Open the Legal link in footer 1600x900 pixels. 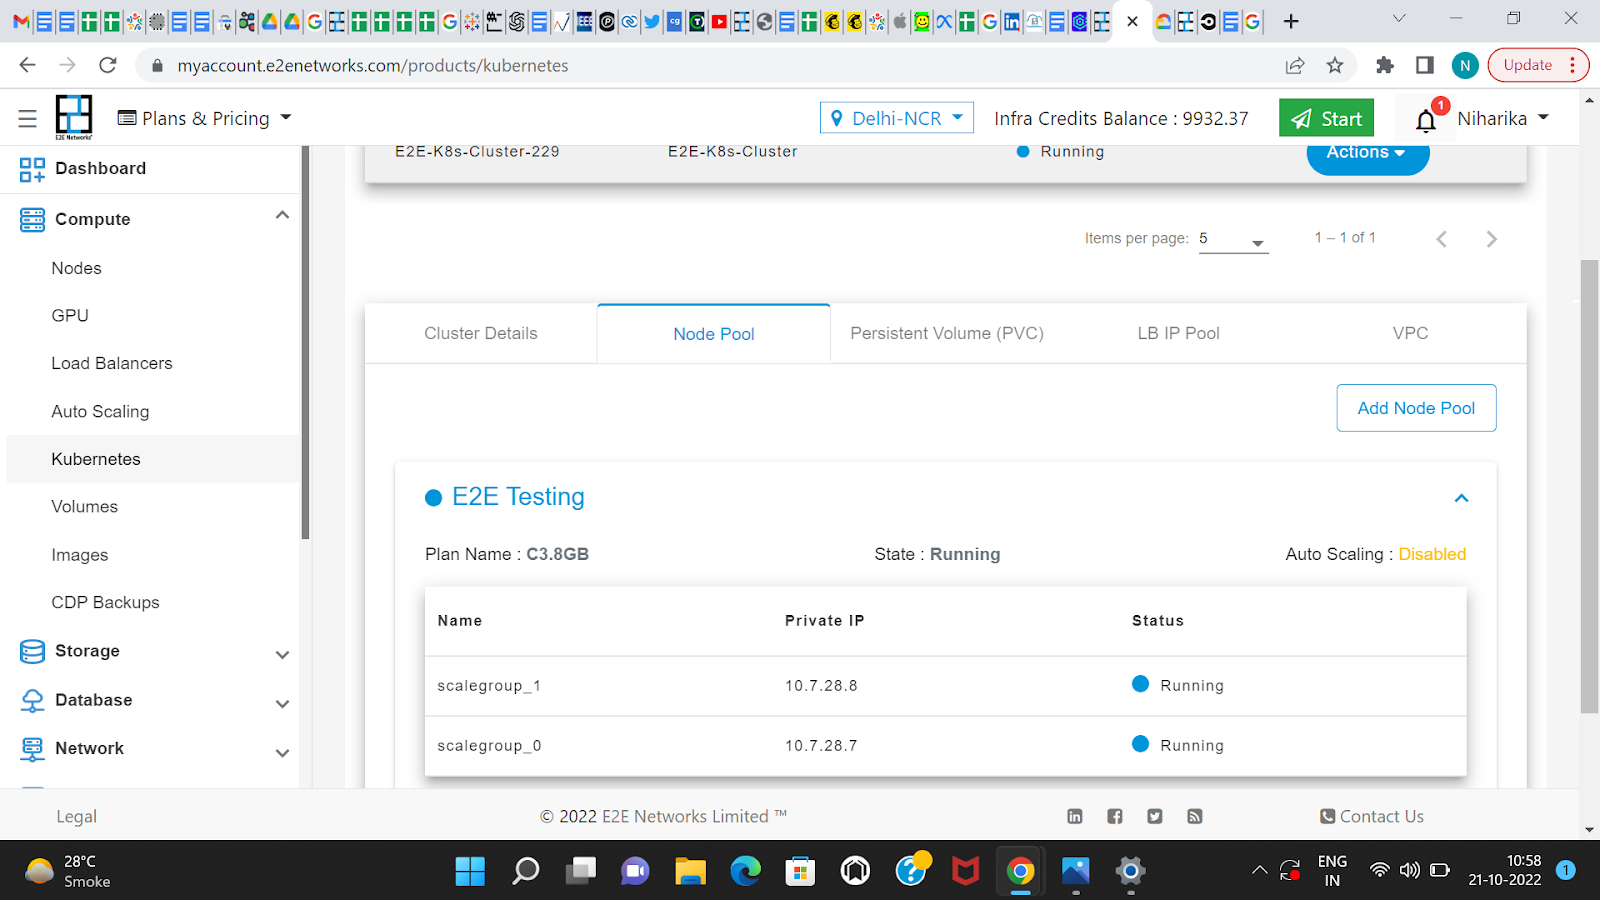[76, 817]
